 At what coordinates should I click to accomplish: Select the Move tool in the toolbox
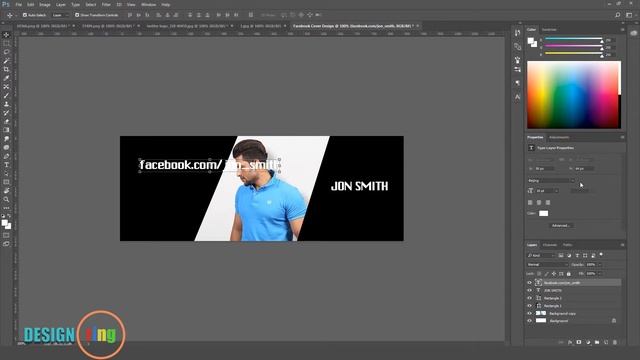pyautogui.click(x=6, y=35)
